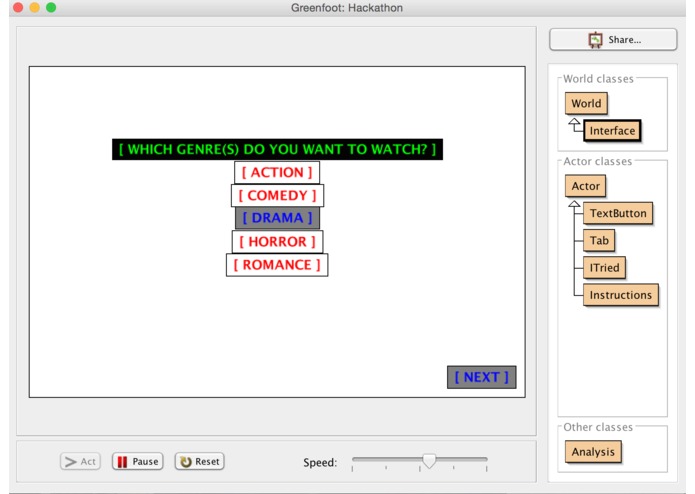Screen dimensions: 695x494
Task: Click the NEXT button in the world
Action: [482, 377]
